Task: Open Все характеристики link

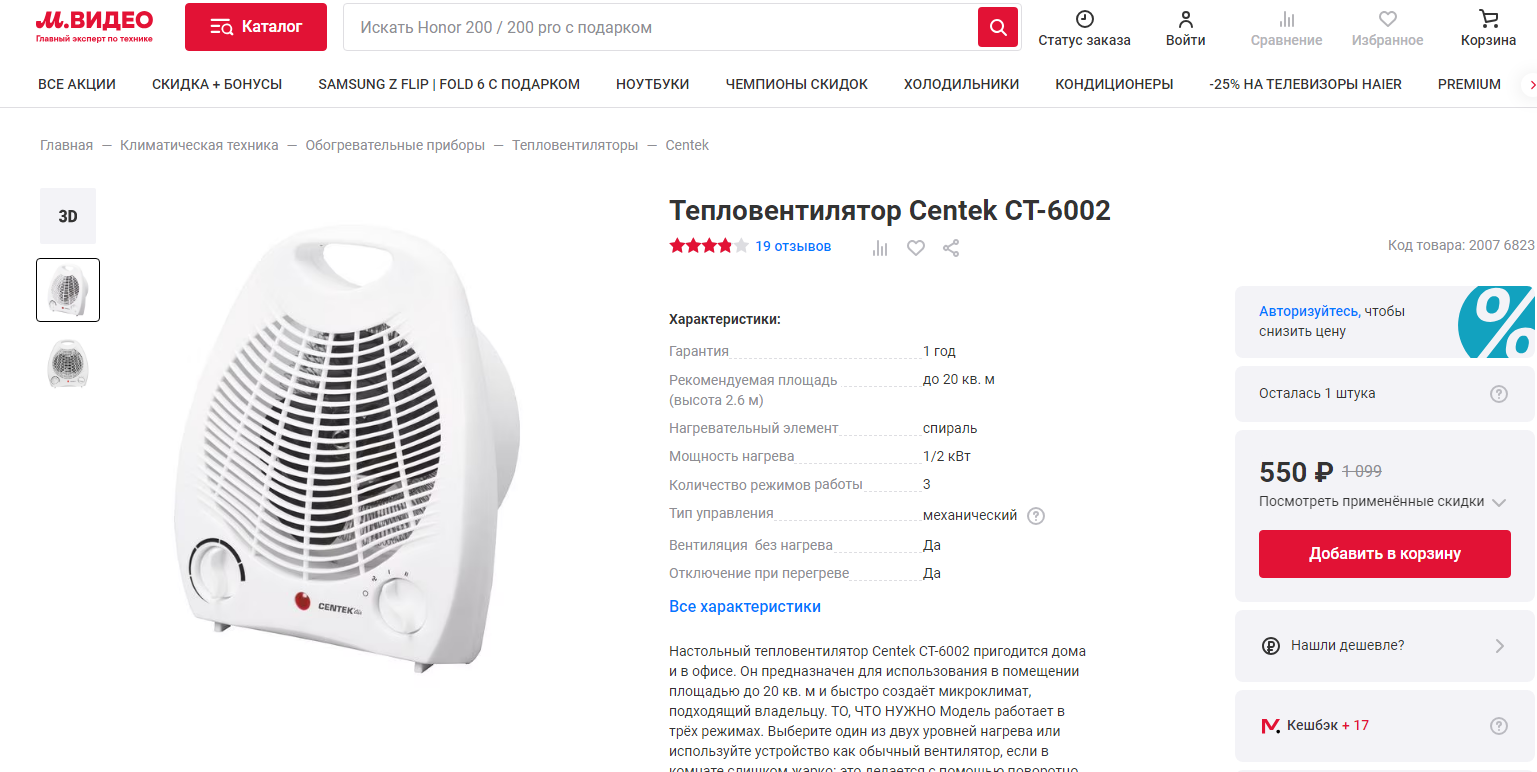Action: click(745, 607)
